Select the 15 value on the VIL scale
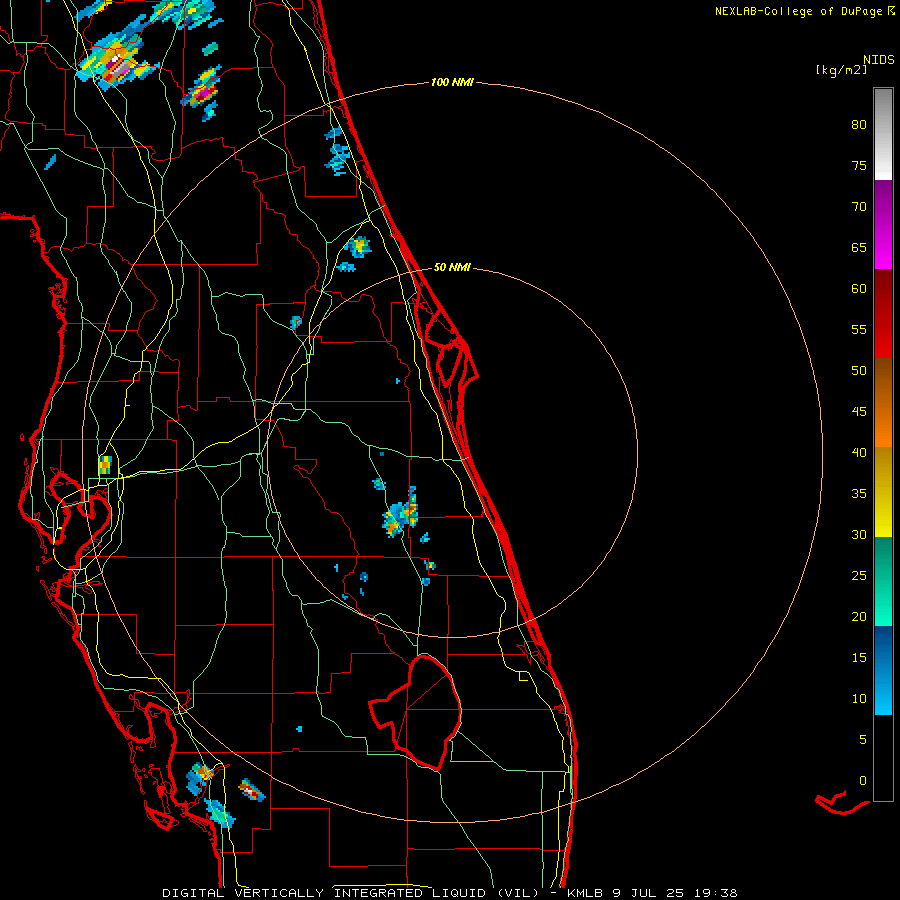This screenshot has height=900, width=900. pyautogui.click(x=859, y=658)
